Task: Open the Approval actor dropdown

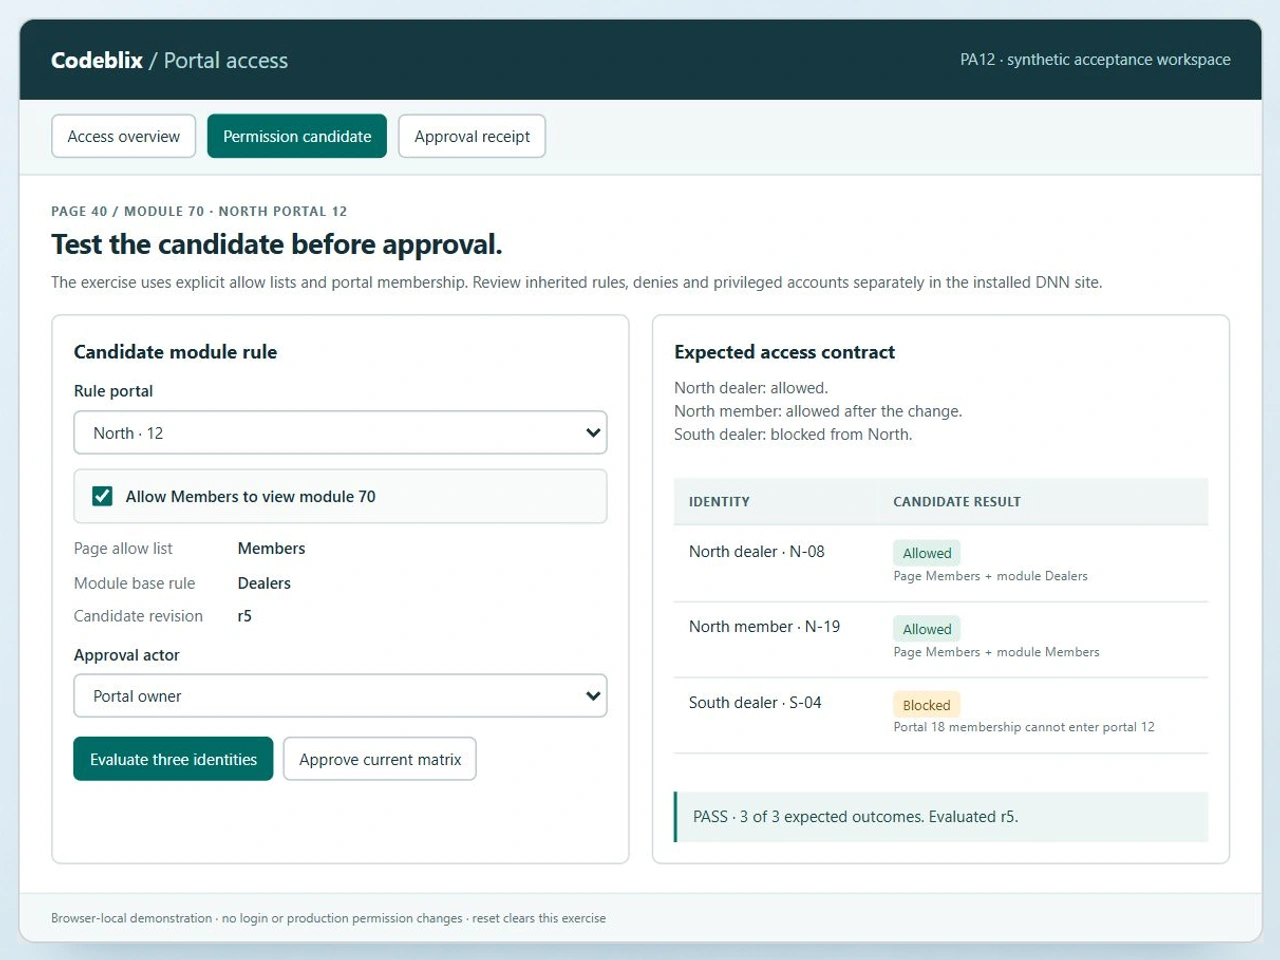Action: coord(340,696)
